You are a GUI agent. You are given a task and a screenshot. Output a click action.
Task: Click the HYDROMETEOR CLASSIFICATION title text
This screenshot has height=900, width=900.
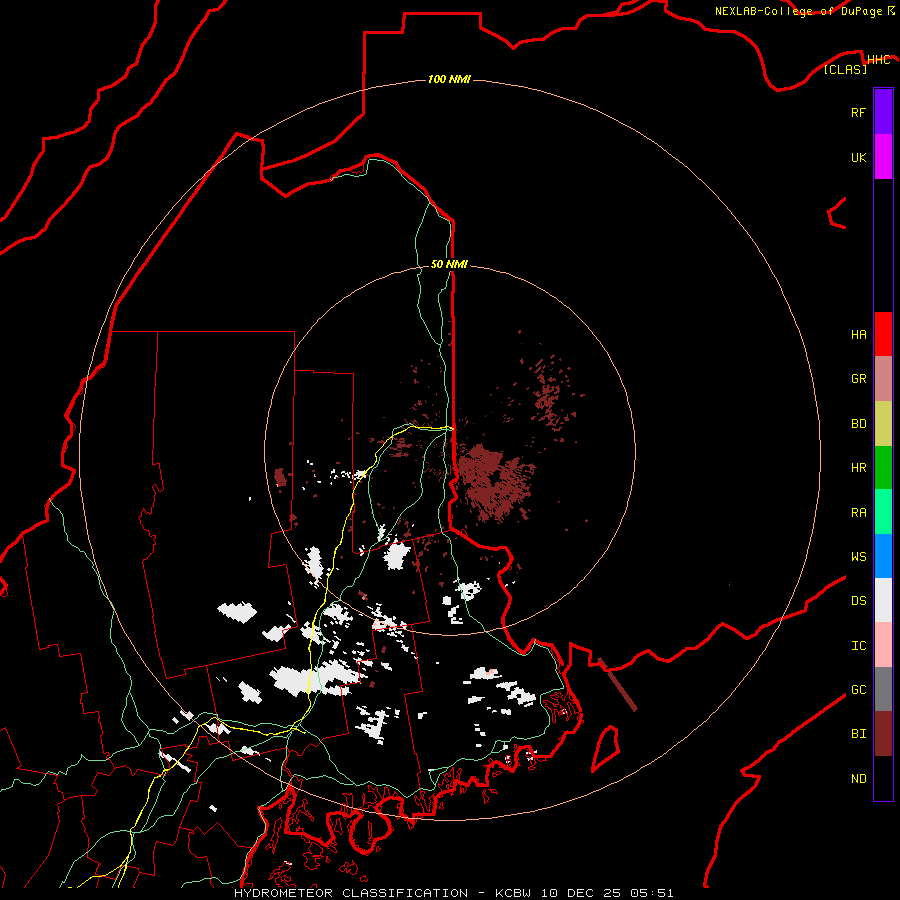[x=351, y=893]
